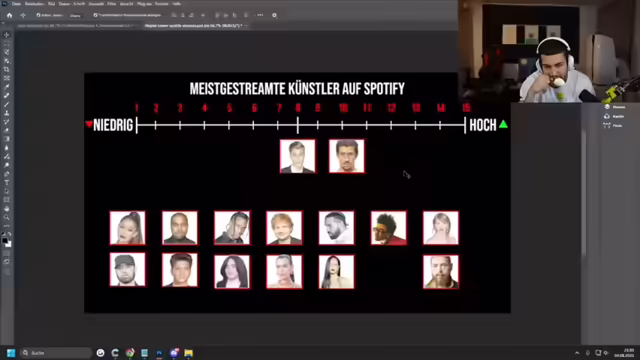640x360 pixels.
Task: Select the Move tool in the toolbox
Action: pos(7,35)
